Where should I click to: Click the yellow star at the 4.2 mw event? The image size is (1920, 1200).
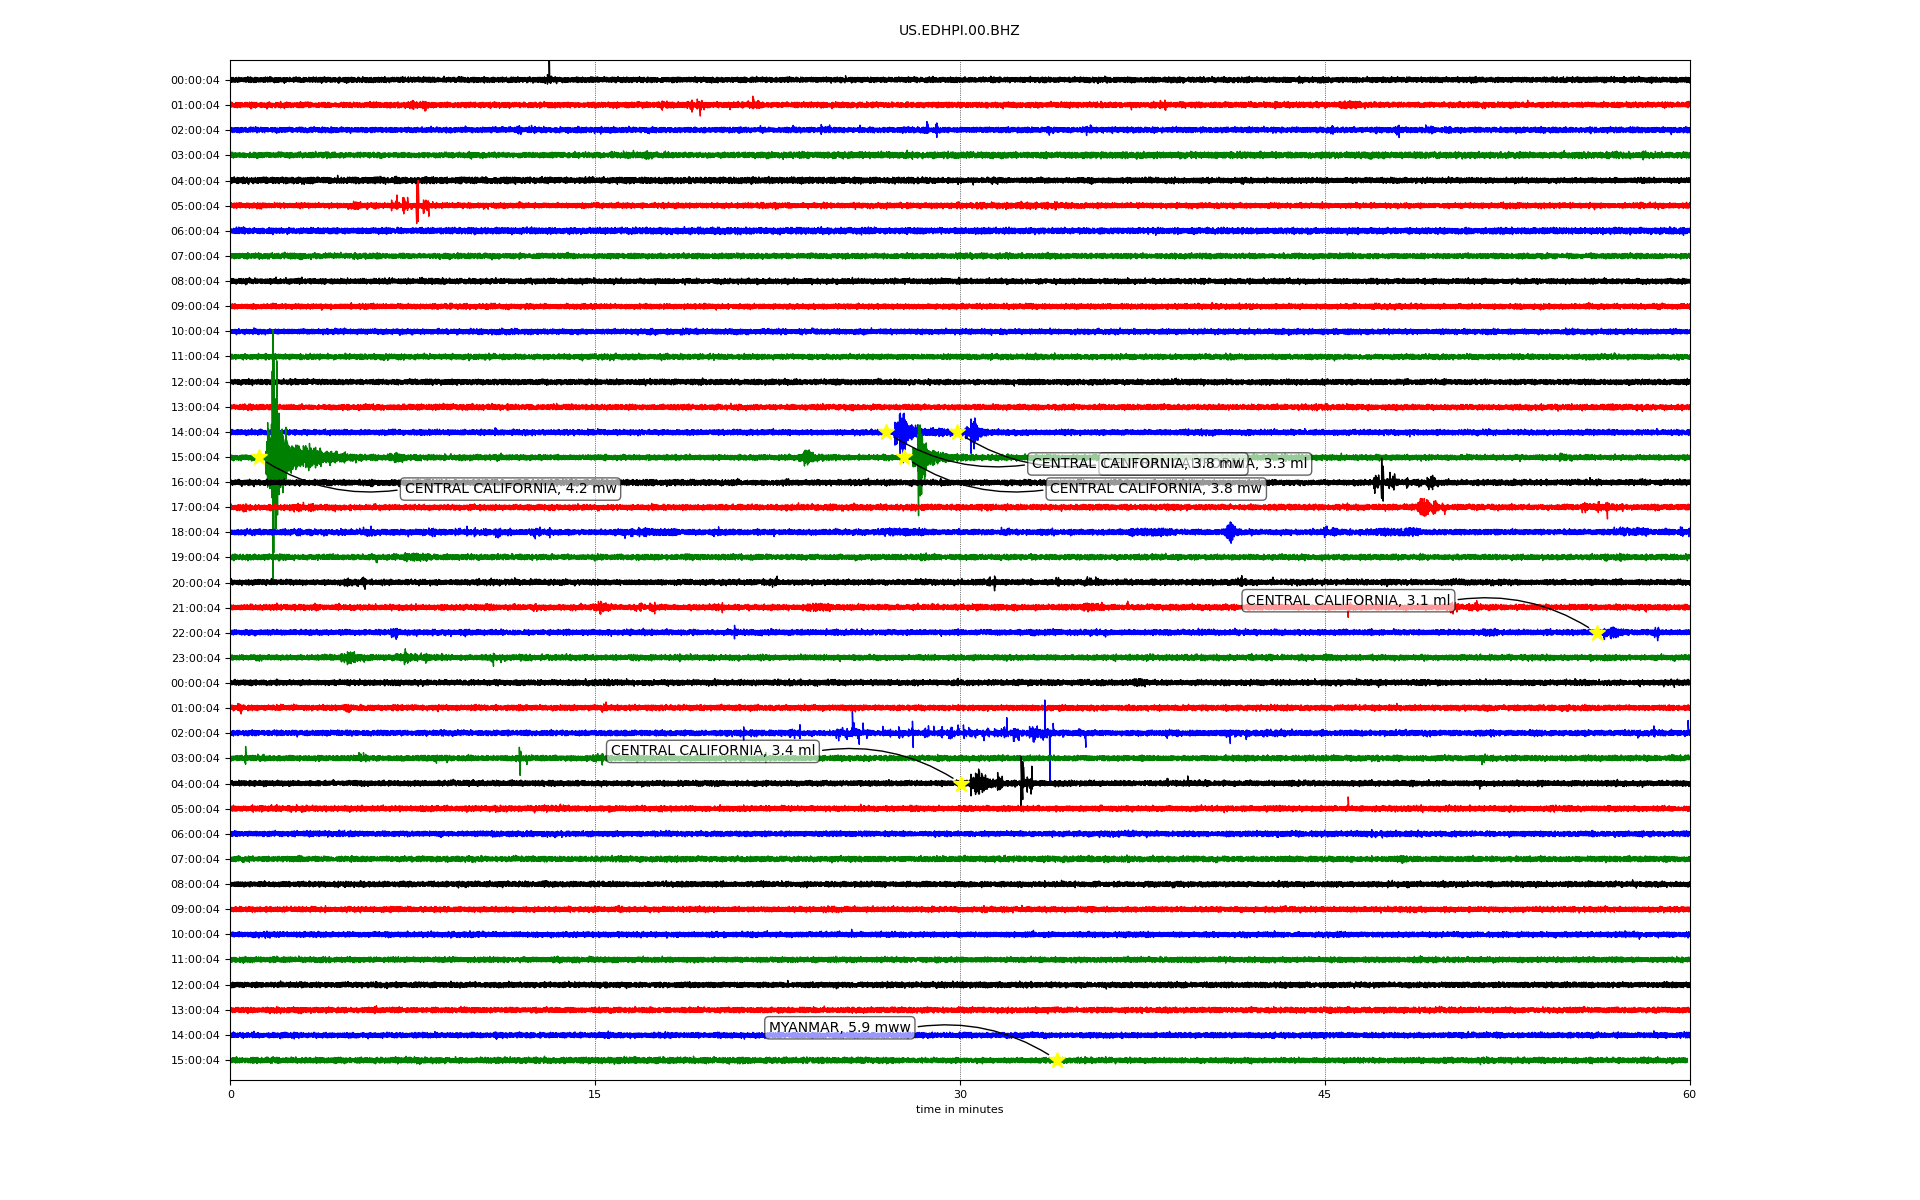coord(259,457)
